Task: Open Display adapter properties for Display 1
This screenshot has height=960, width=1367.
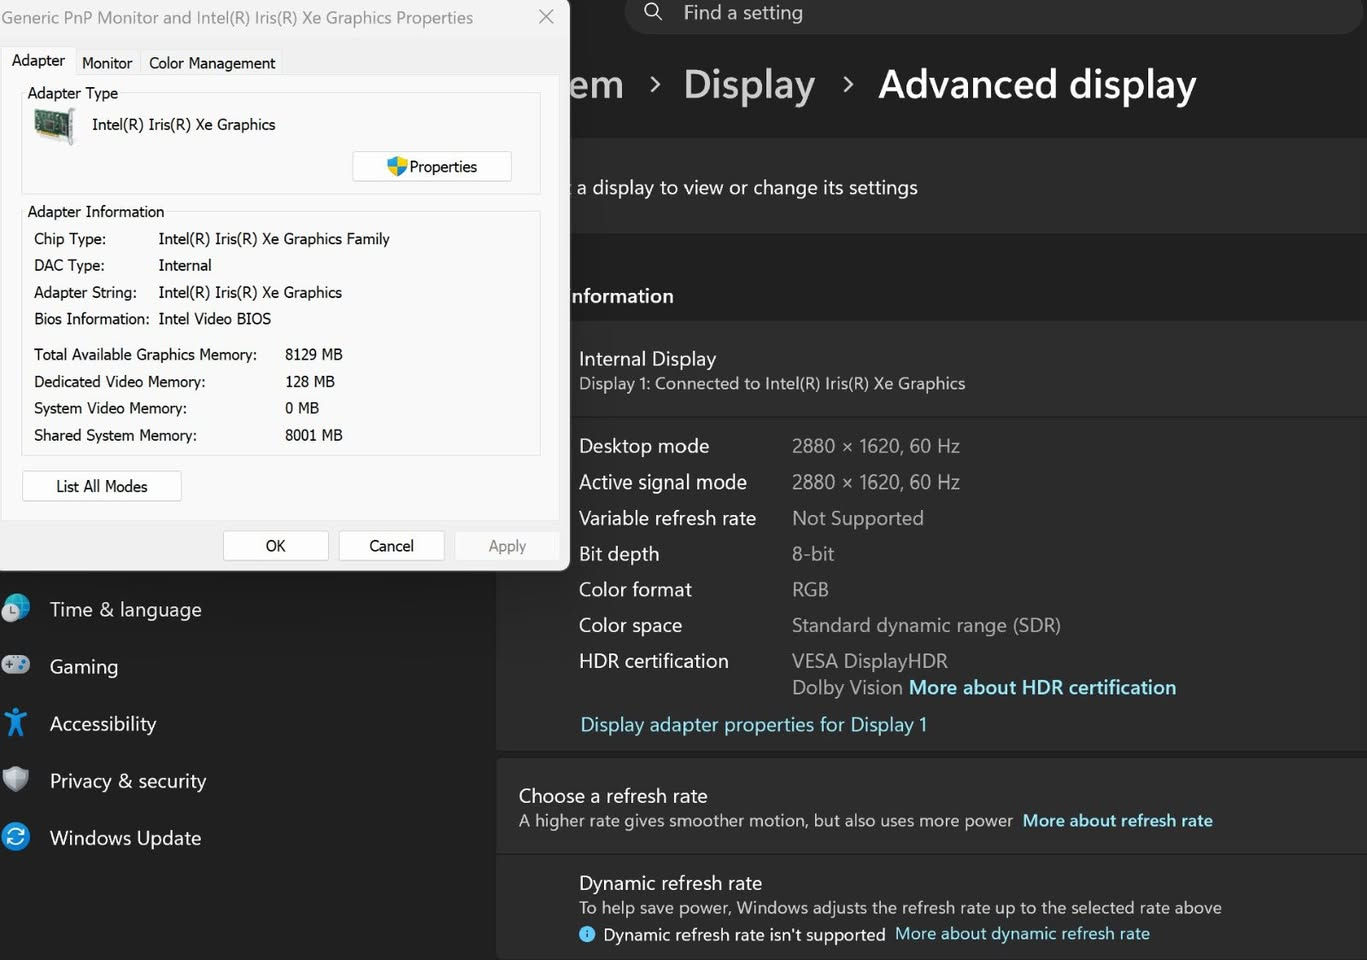Action: pos(753,725)
